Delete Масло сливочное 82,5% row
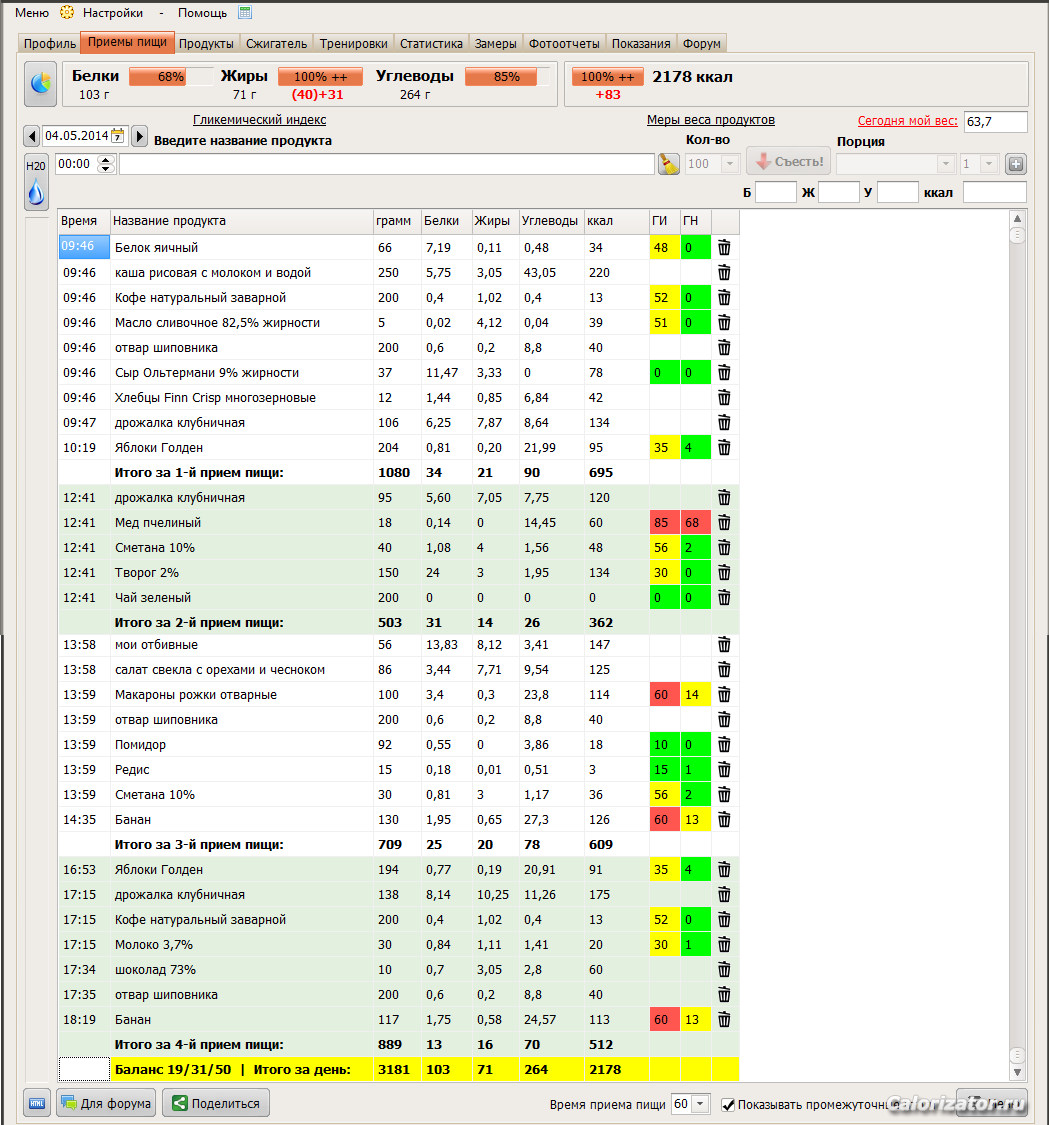The image size is (1049, 1125). (724, 323)
